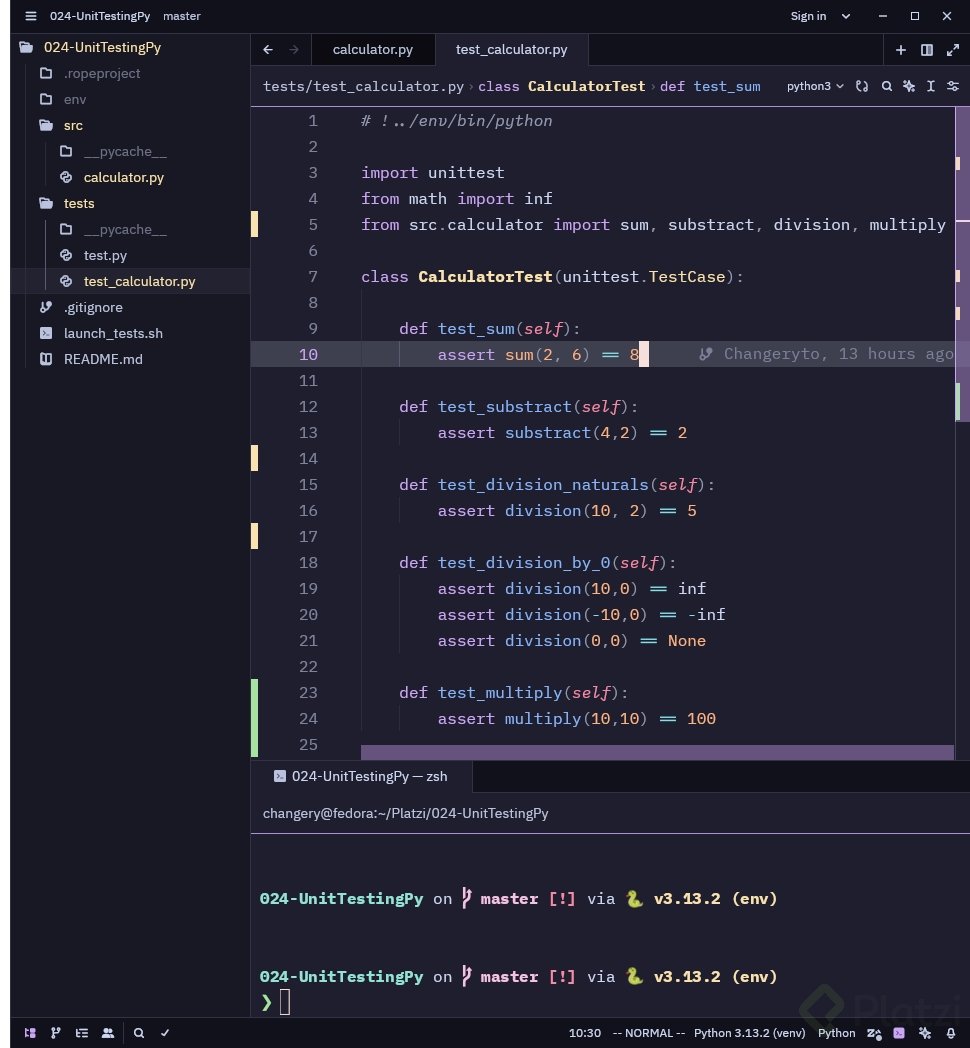Open the new item plus menu

point(900,50)
